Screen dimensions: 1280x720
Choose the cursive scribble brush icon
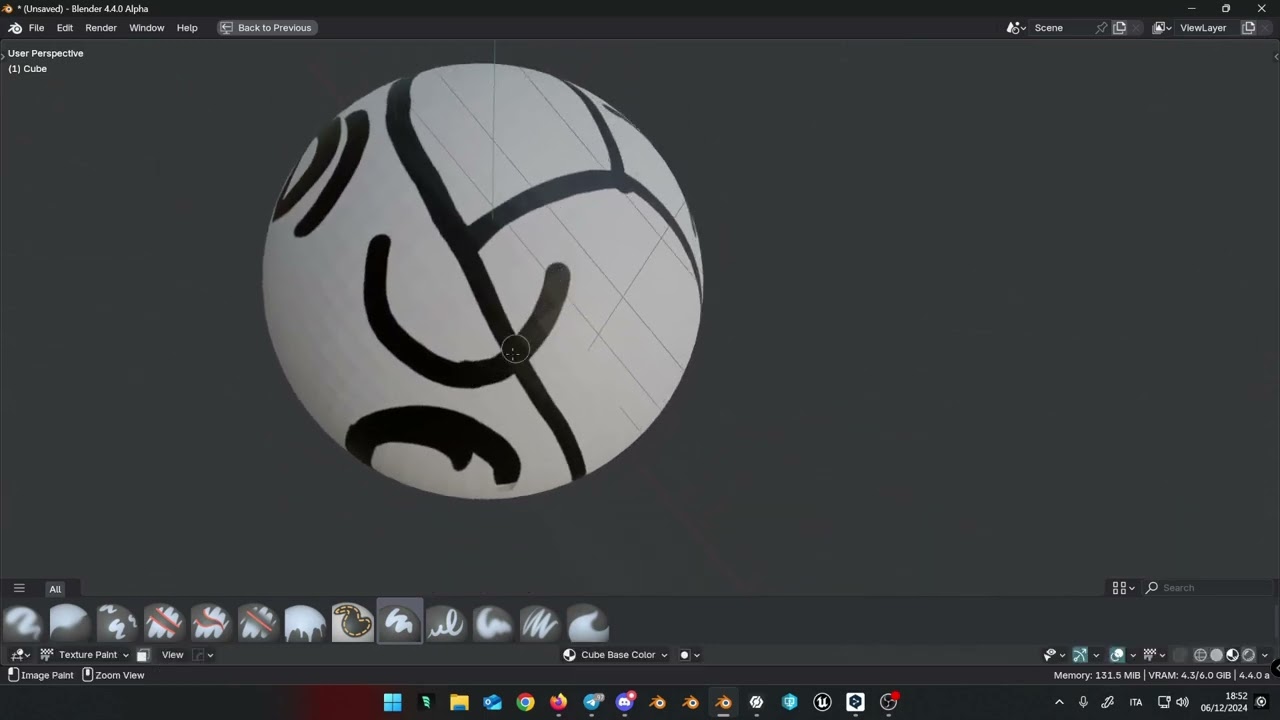(446, 622)
